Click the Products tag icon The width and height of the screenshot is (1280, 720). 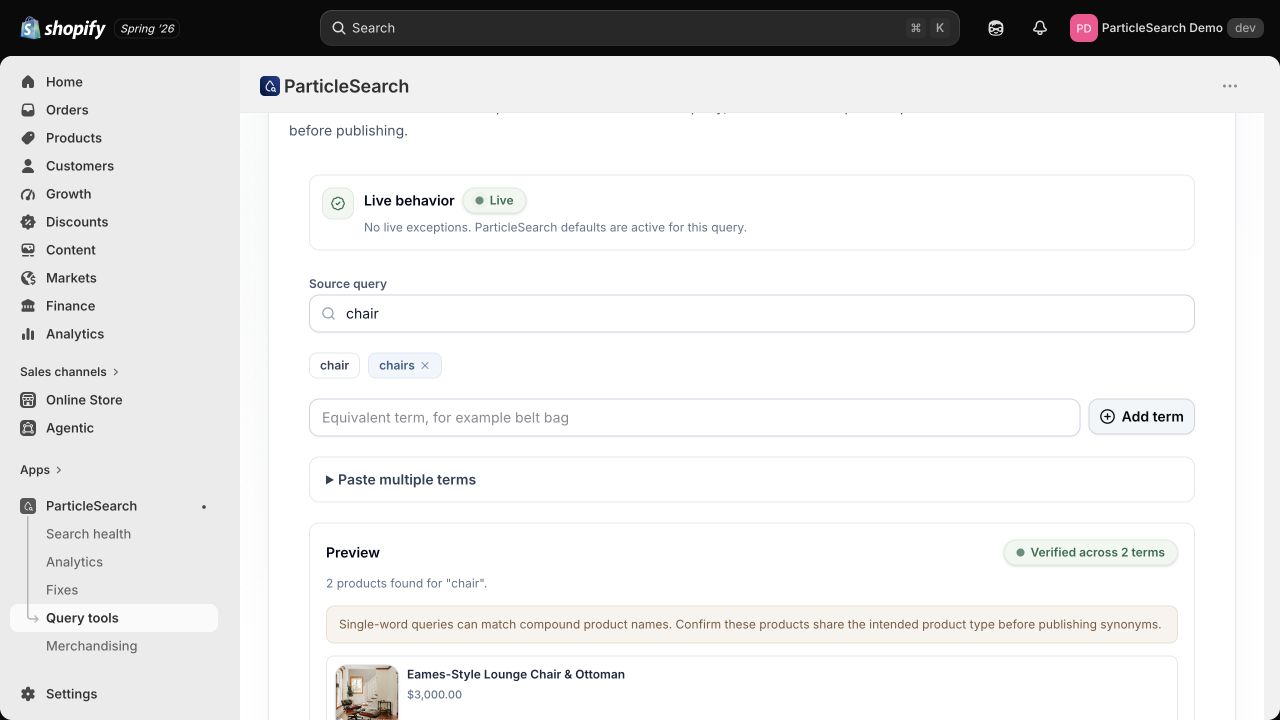click(x=28, y=138)
